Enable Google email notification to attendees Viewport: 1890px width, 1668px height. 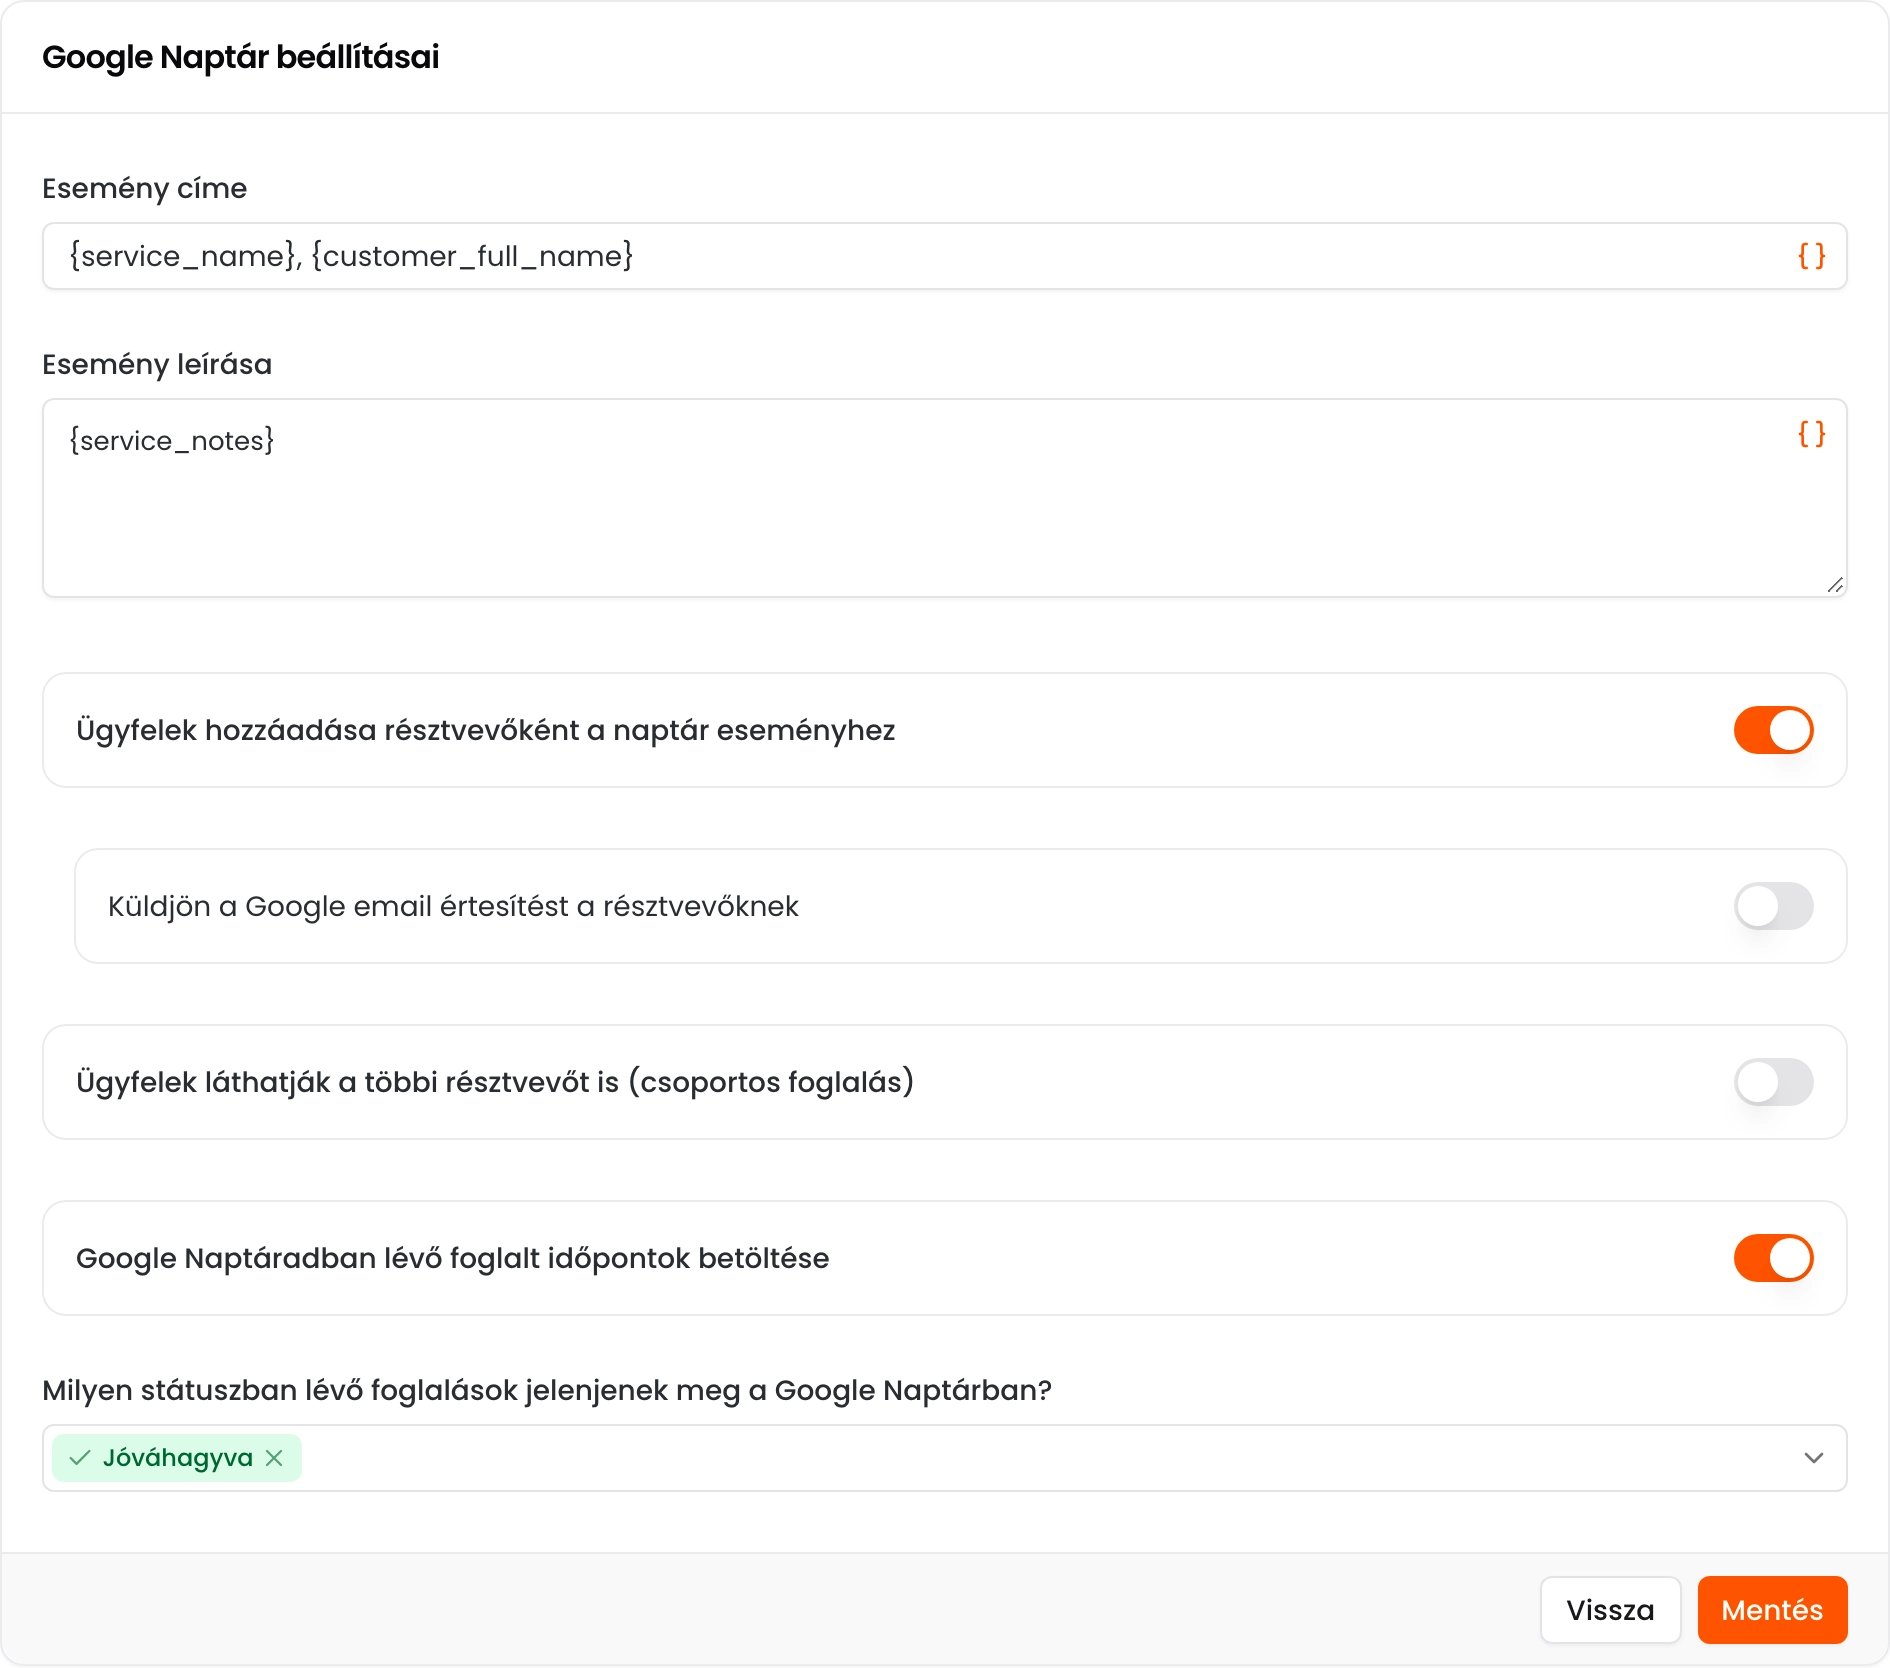[1773, 906]
